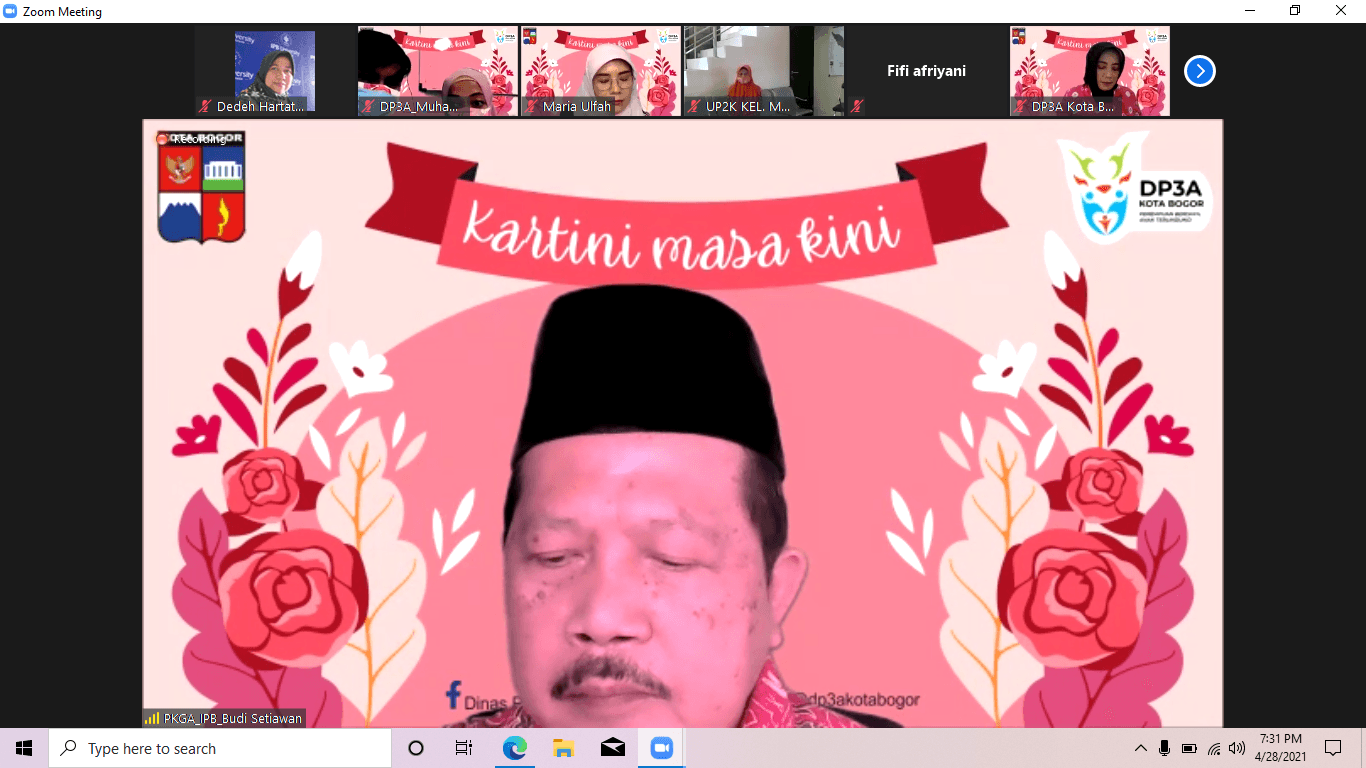The height and width of the screenshot is (768, 1366).
Task: Open the Wi-Fi network status icon
Action: 1214,748
